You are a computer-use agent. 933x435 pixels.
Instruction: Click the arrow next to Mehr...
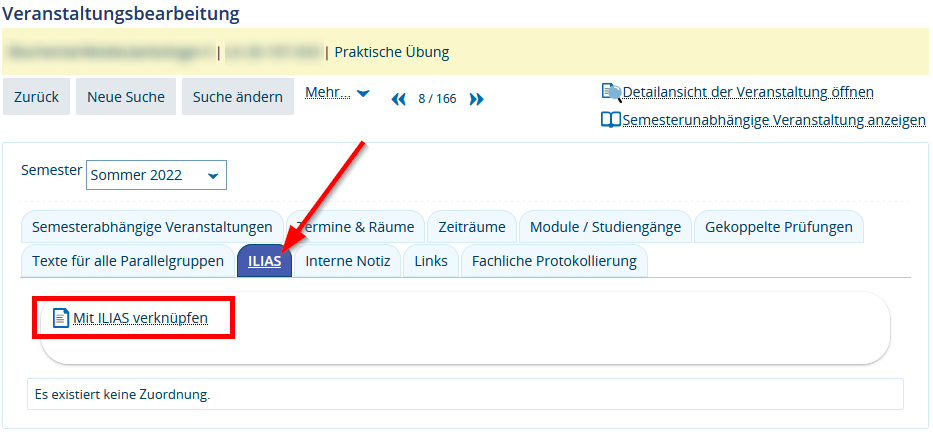pyautogui.click(x=363, y=93)
